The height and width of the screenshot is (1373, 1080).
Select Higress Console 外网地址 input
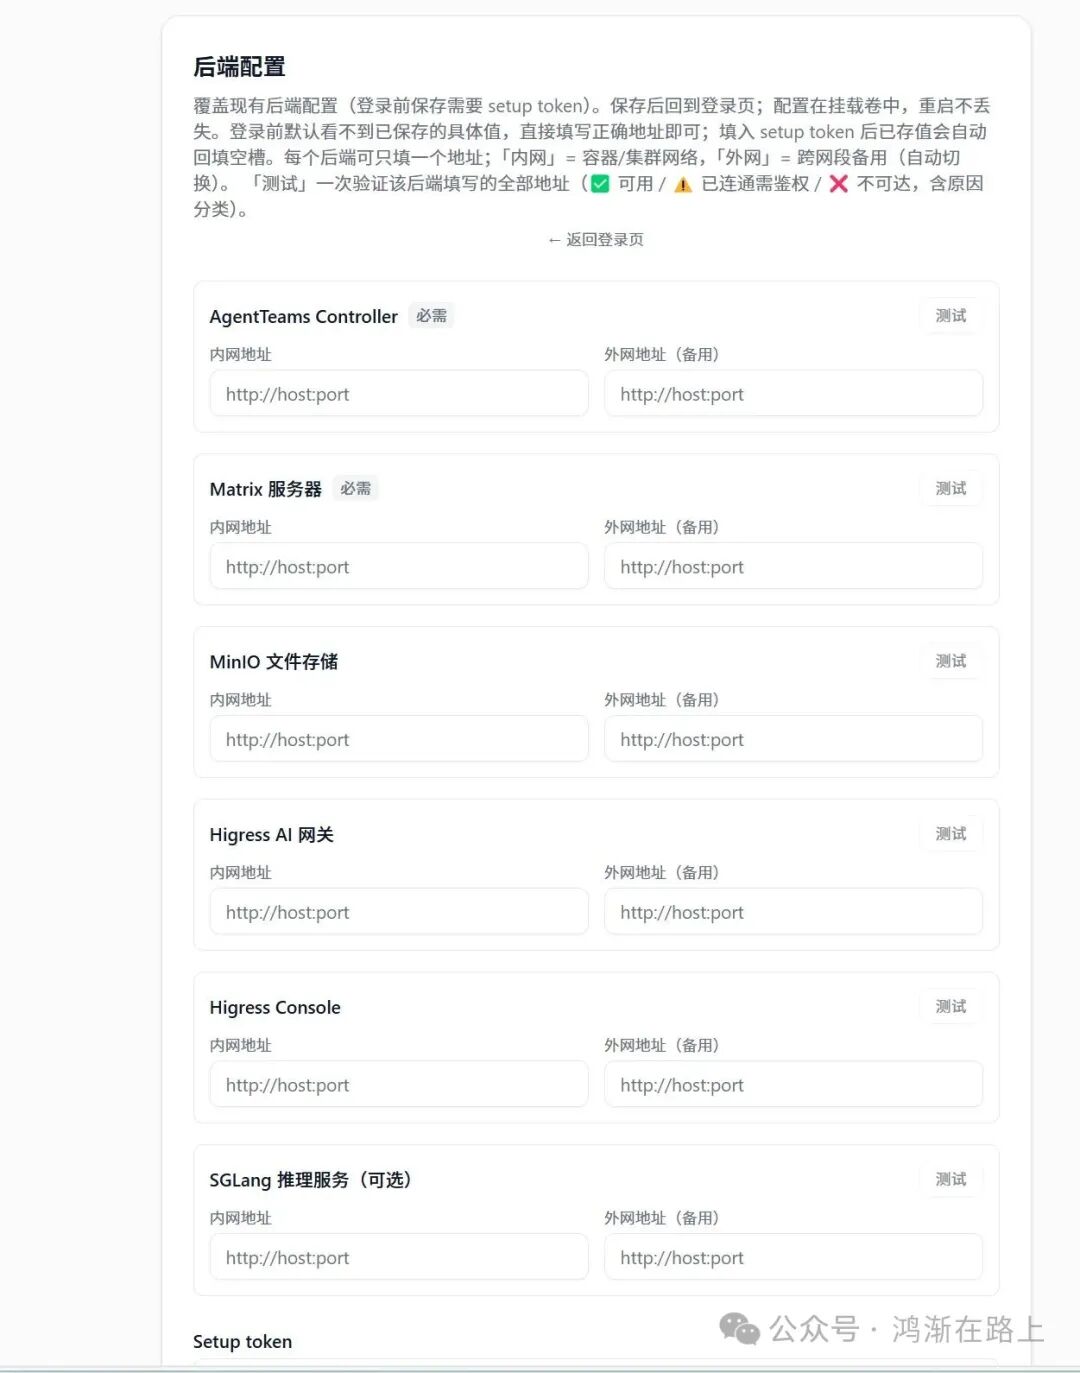coord(793,1085)
